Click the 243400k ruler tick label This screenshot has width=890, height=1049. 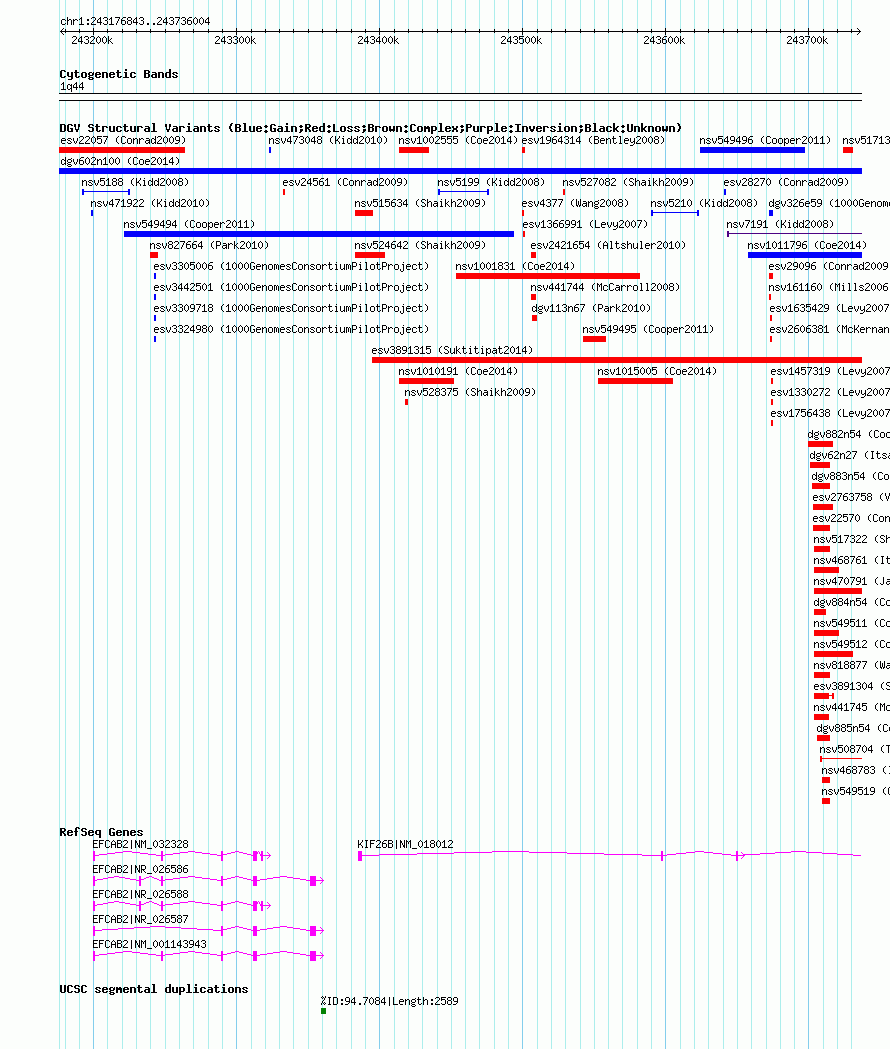pos(378,40)
